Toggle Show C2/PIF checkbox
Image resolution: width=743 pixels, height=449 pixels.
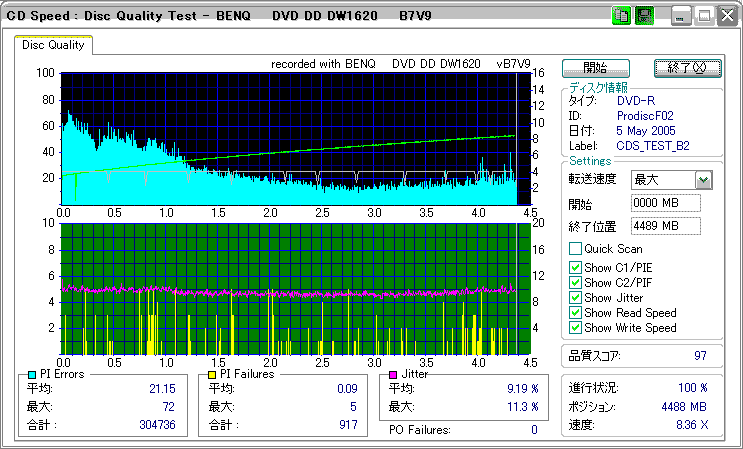point(575,282)
